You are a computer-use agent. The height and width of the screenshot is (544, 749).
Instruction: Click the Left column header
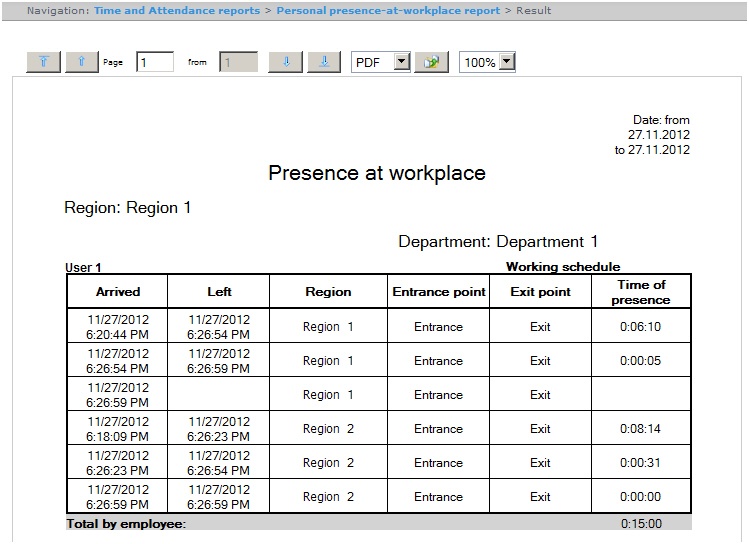(219, 292)
